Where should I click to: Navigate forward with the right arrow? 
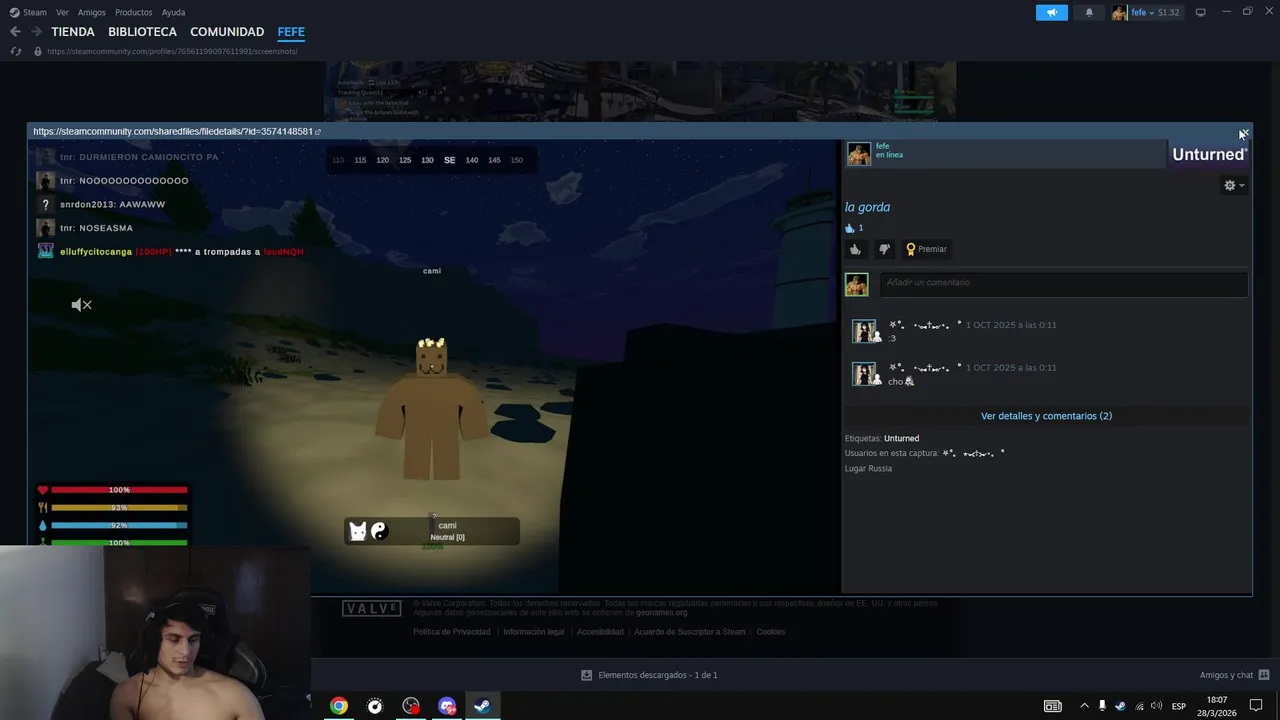coord(36,32)
